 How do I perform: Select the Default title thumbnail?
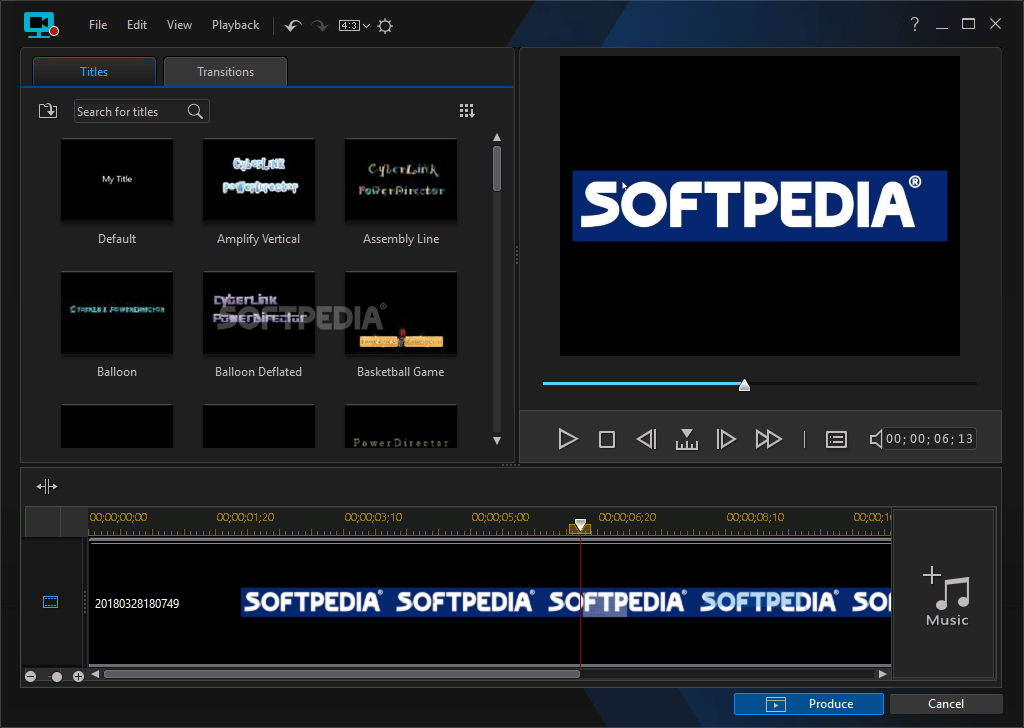tap(117, 180)
